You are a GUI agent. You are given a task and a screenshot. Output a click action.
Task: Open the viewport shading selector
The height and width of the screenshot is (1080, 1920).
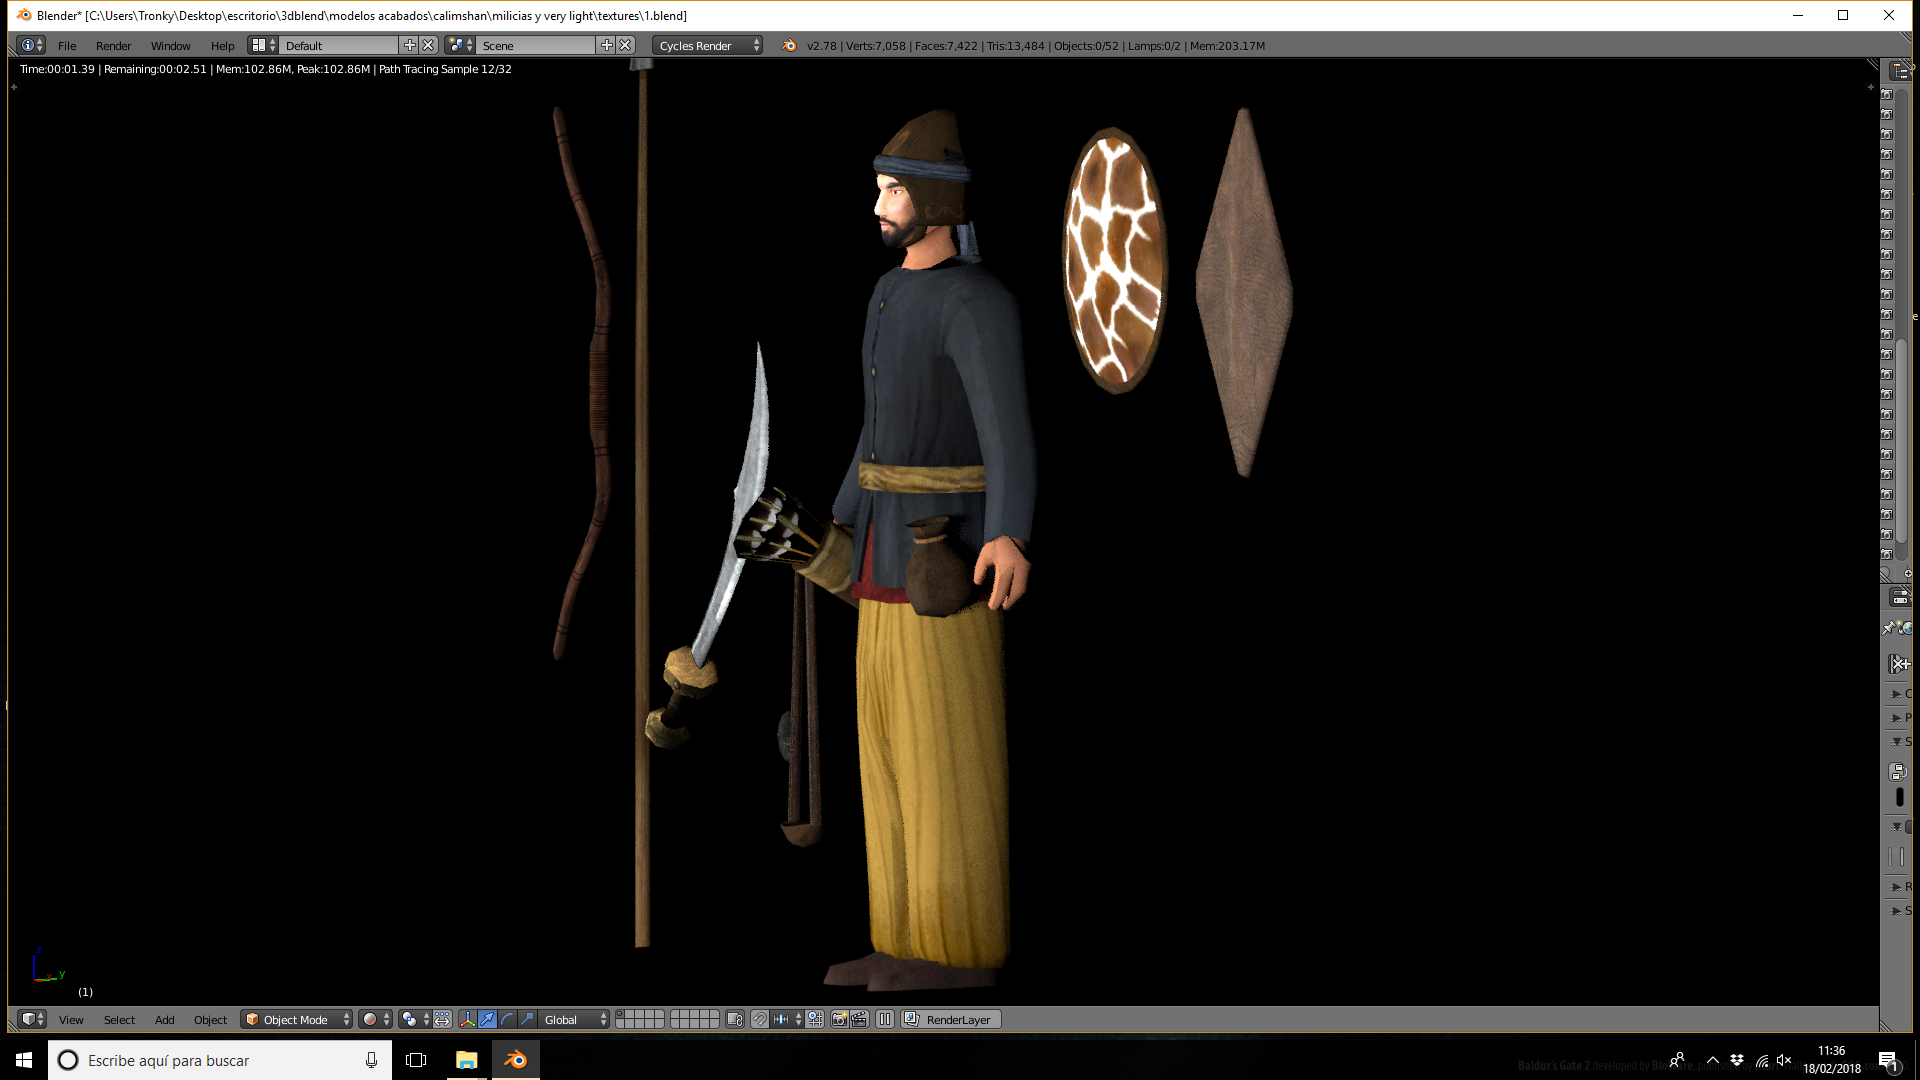coord(375,1019)
